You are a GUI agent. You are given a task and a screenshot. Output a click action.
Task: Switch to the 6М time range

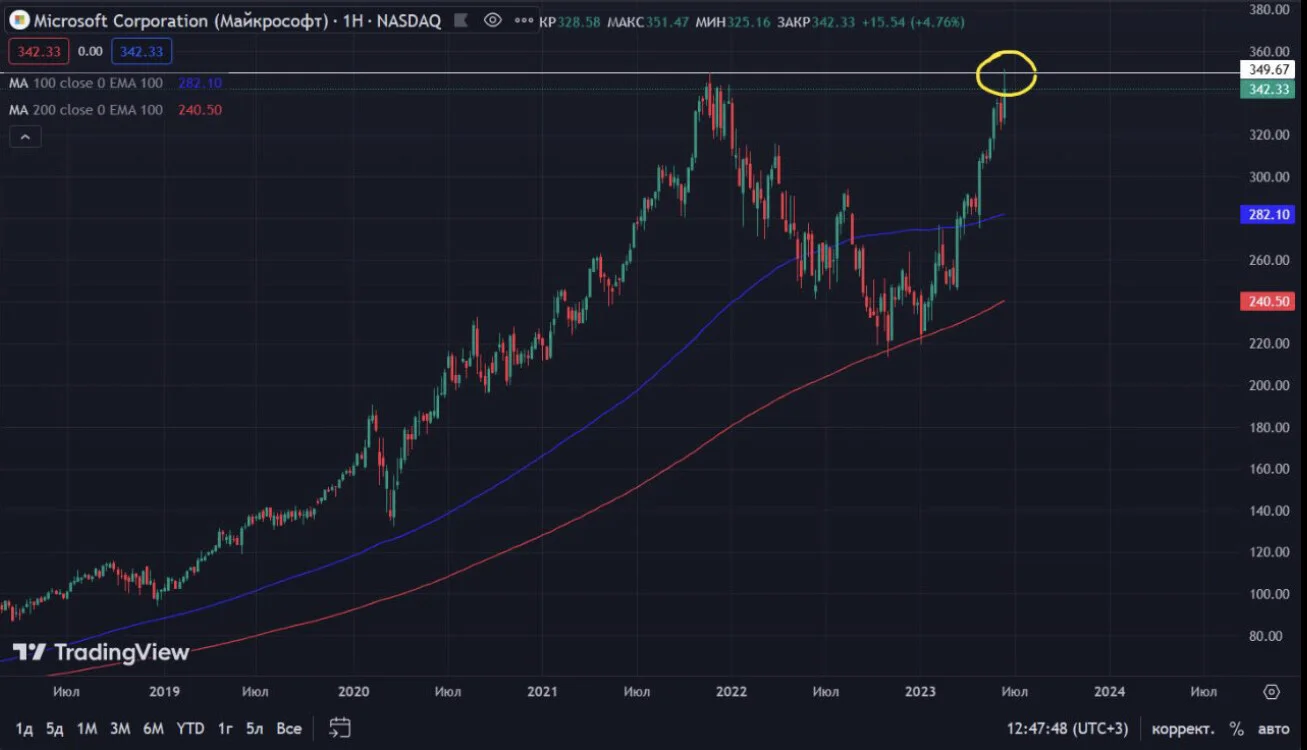point(153,728)
